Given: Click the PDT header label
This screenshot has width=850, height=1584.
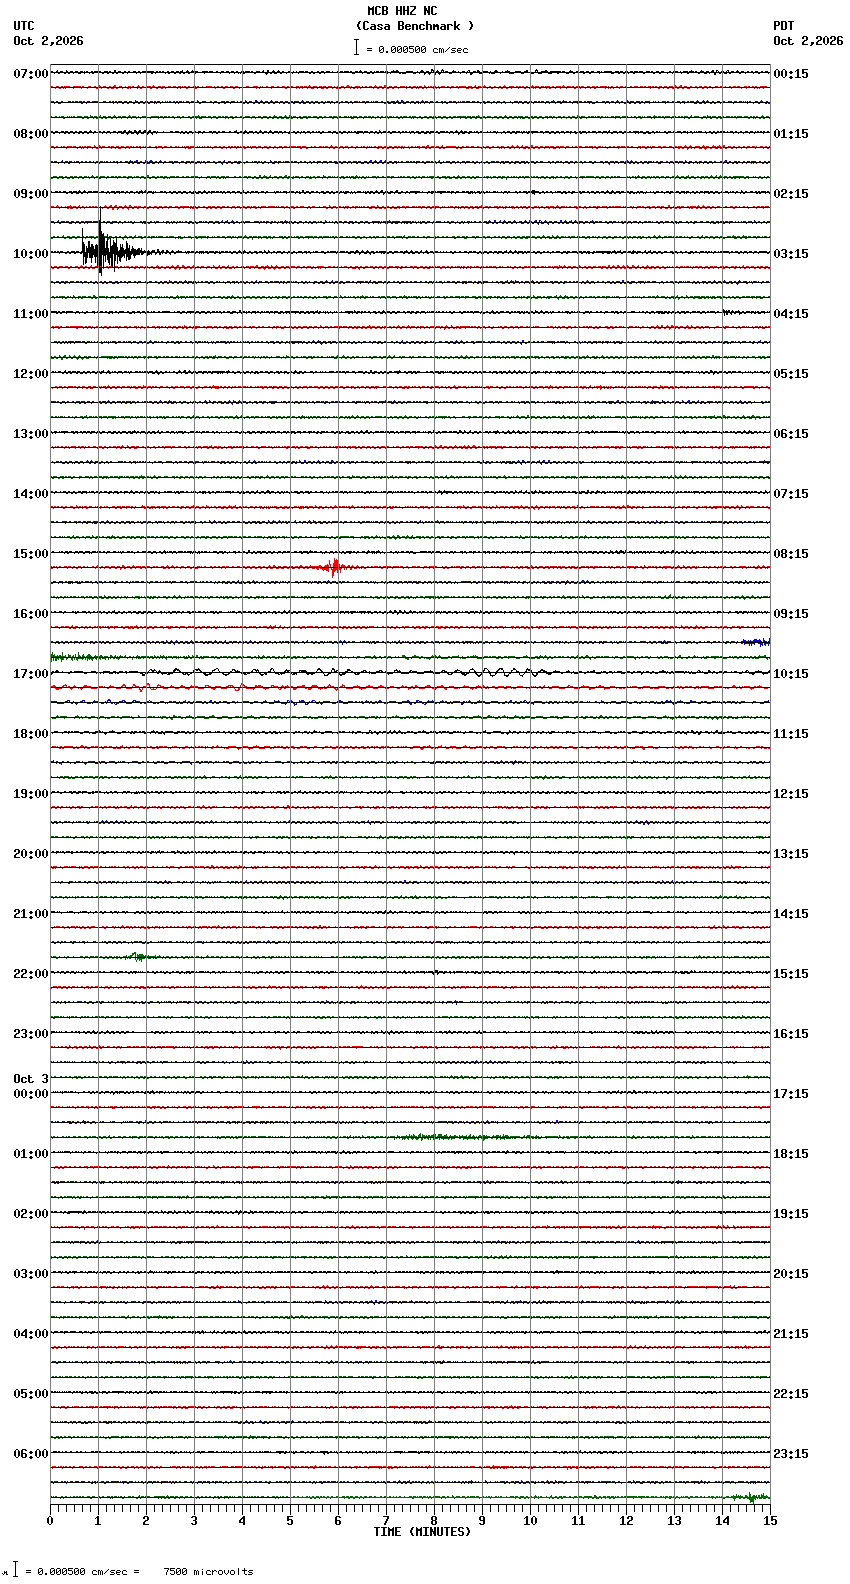Looking at the screenshot, I should click(x=784, y=26).
